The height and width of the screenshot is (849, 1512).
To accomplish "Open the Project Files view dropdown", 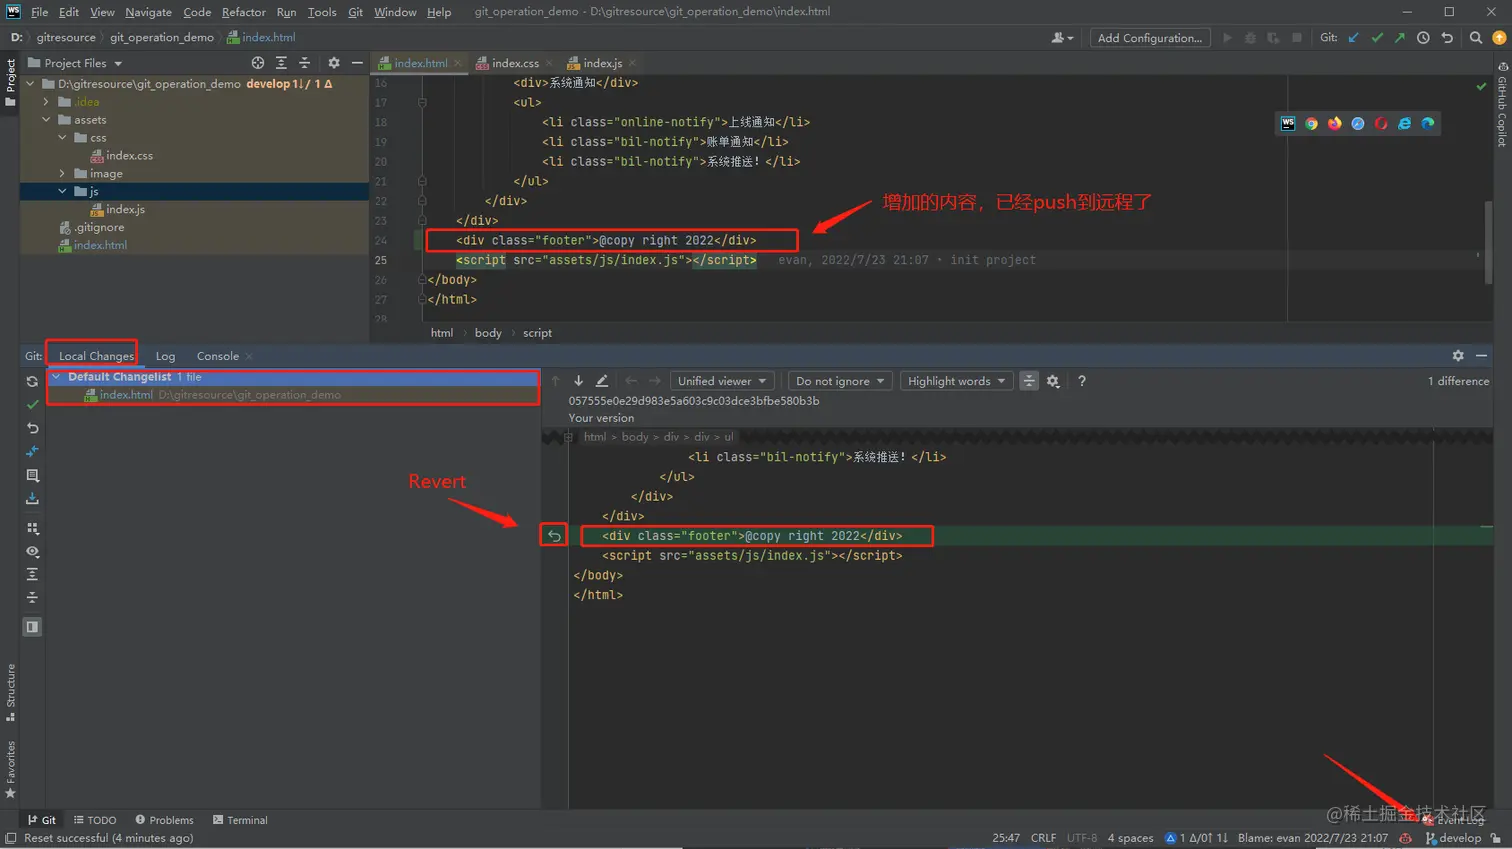I will (76, 63).
